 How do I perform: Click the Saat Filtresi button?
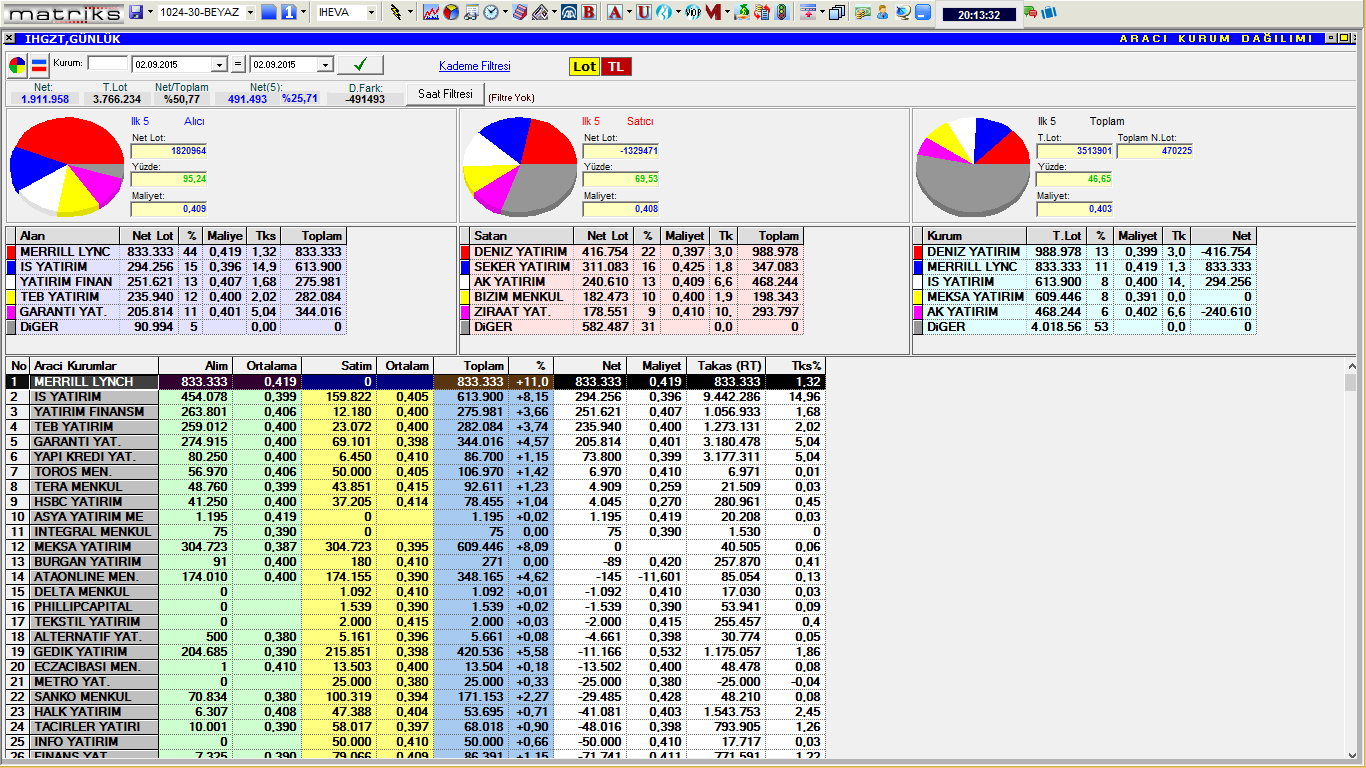point(444,94)
